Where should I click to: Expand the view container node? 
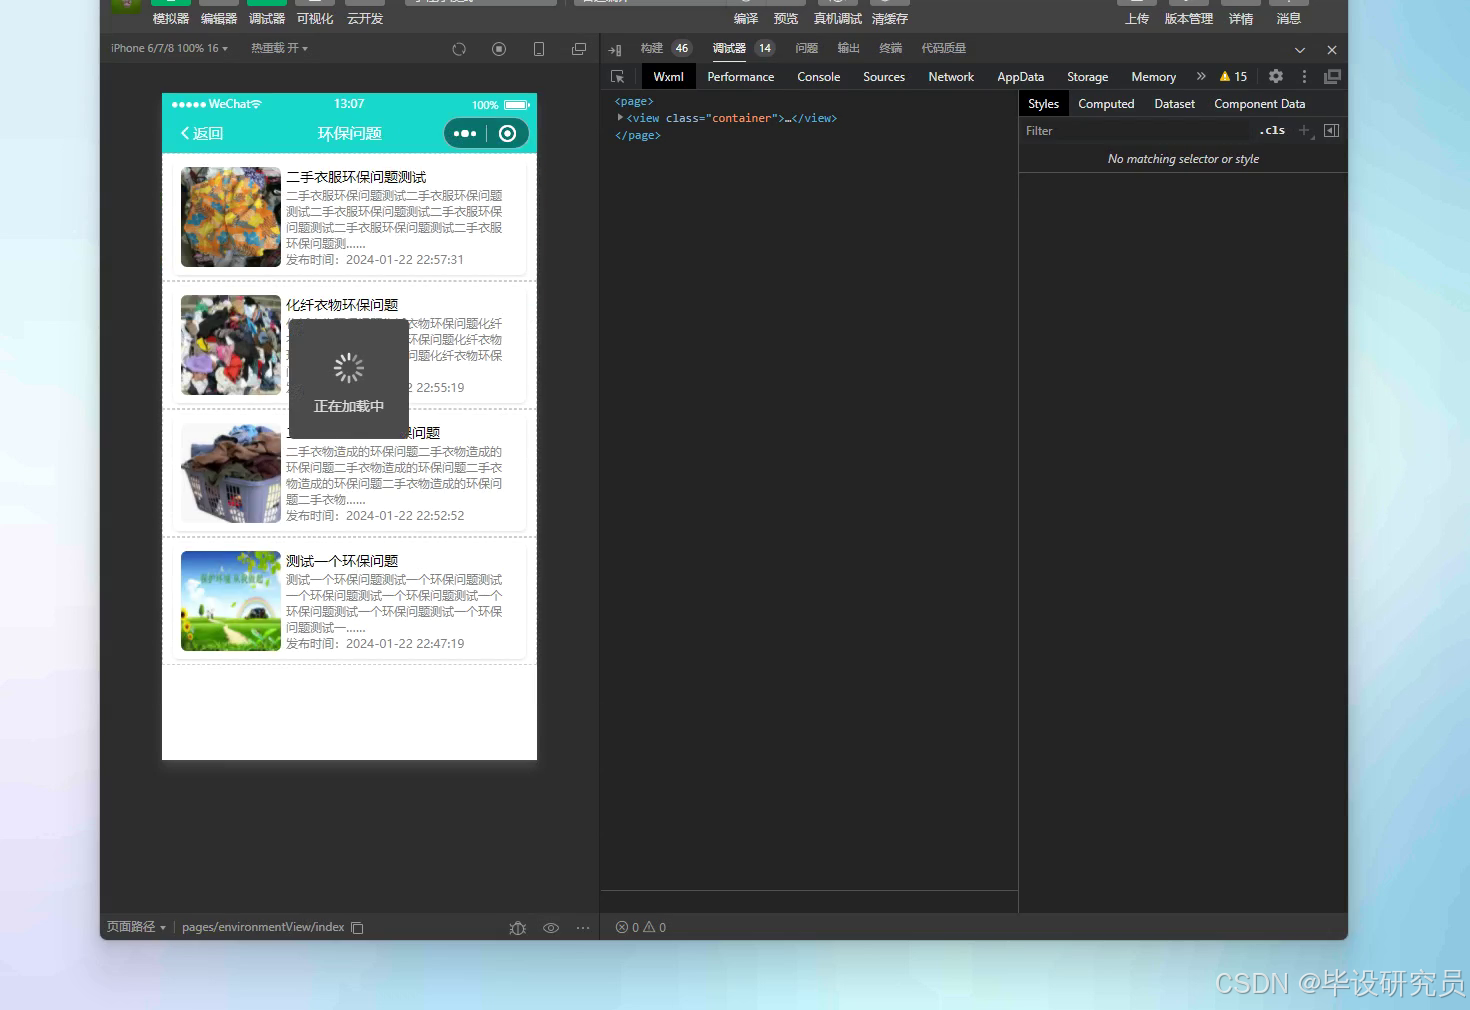tap(620, 118)
